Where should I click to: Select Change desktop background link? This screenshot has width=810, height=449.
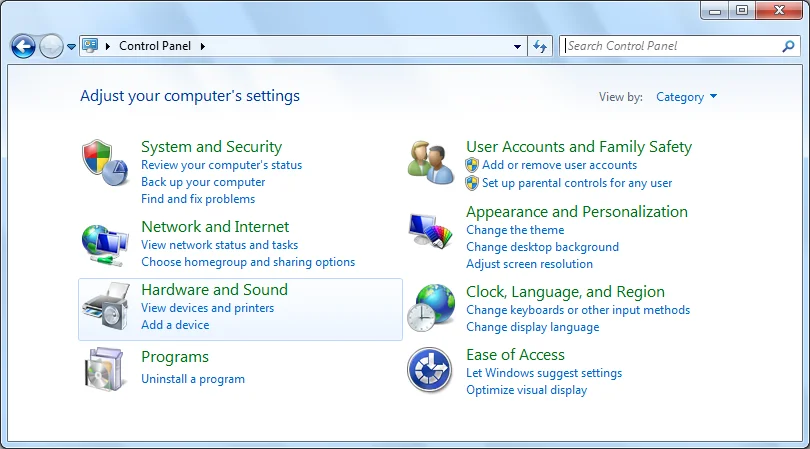[542, 247]
